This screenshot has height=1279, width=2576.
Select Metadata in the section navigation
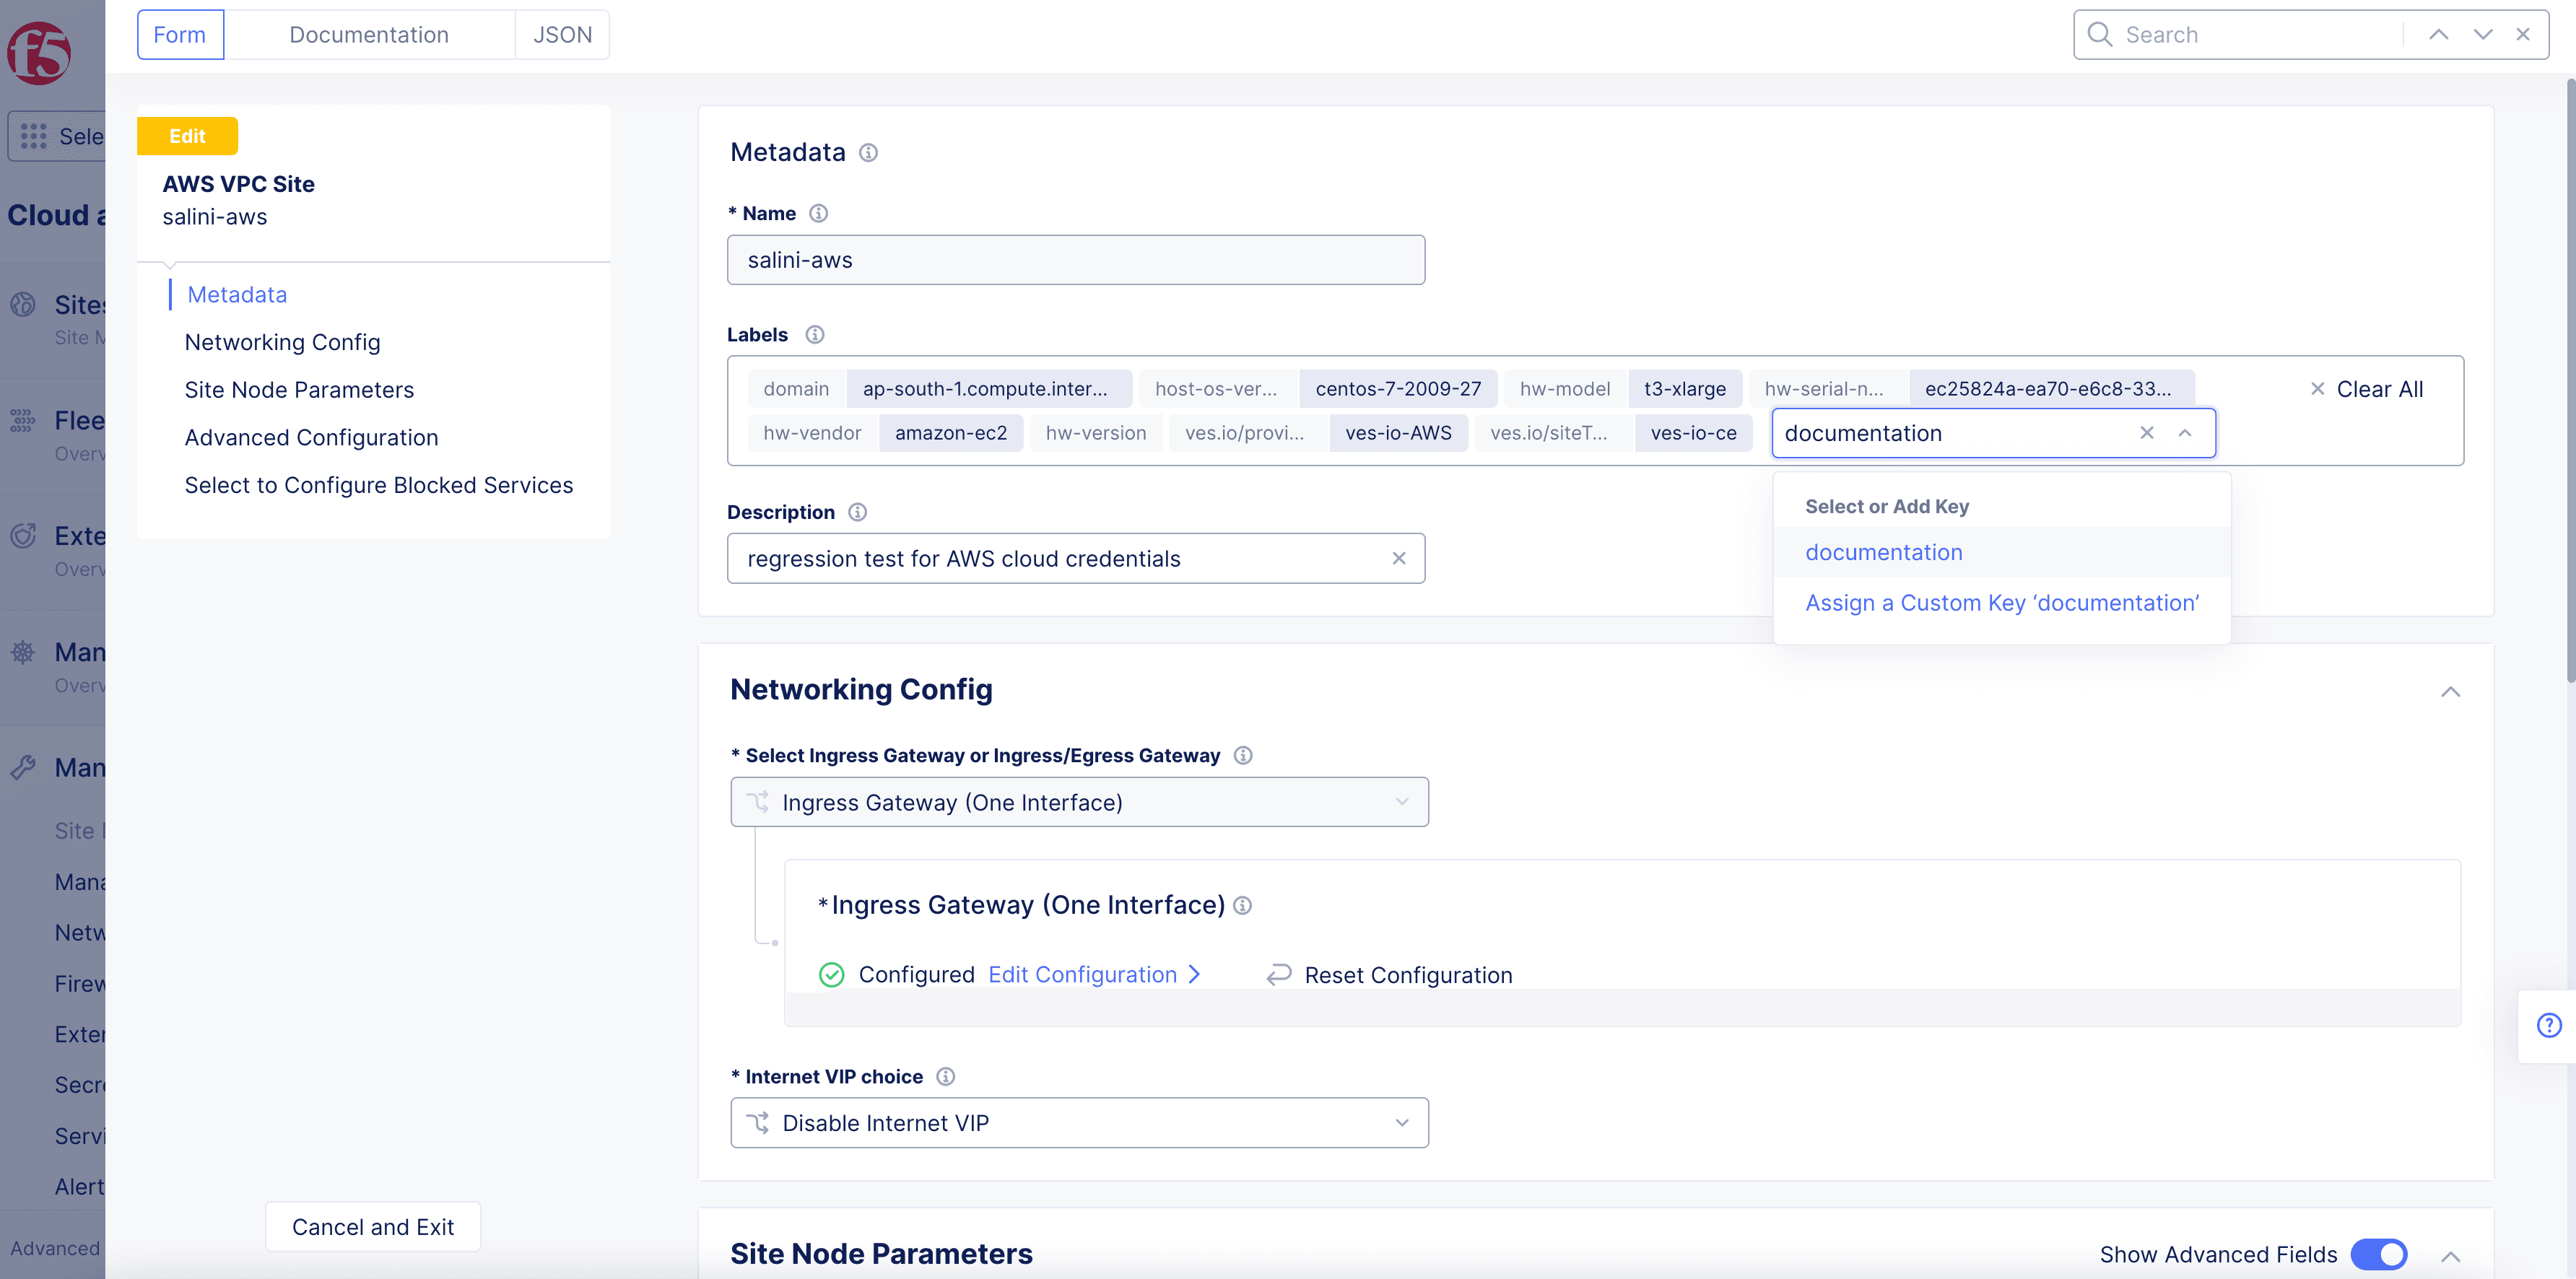coord(237,295)
